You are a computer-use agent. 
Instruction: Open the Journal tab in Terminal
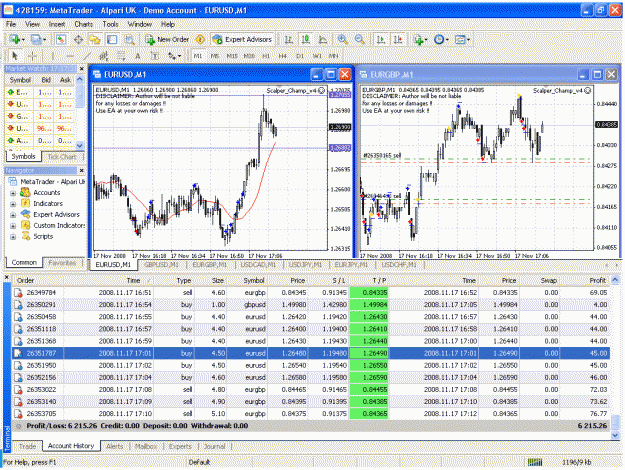(x=215, y=446)
